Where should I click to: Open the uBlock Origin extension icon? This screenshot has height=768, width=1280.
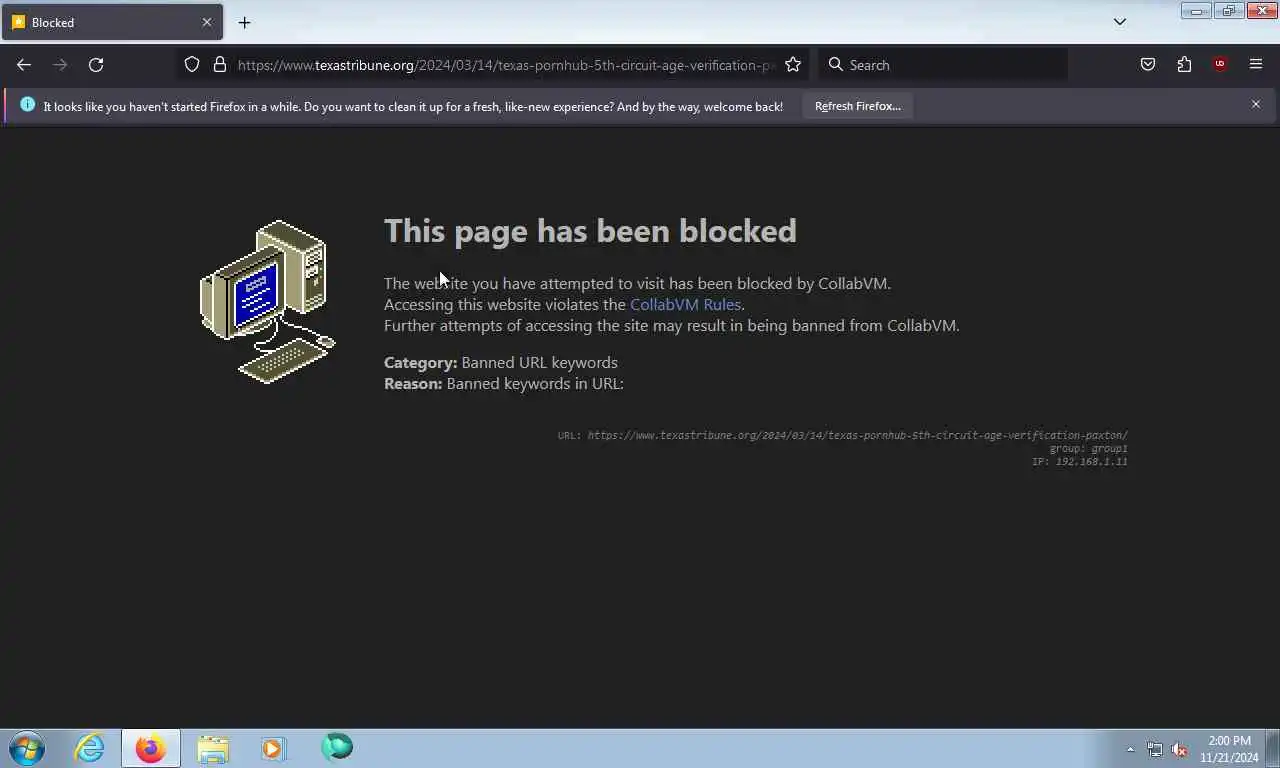(1219, 65)
